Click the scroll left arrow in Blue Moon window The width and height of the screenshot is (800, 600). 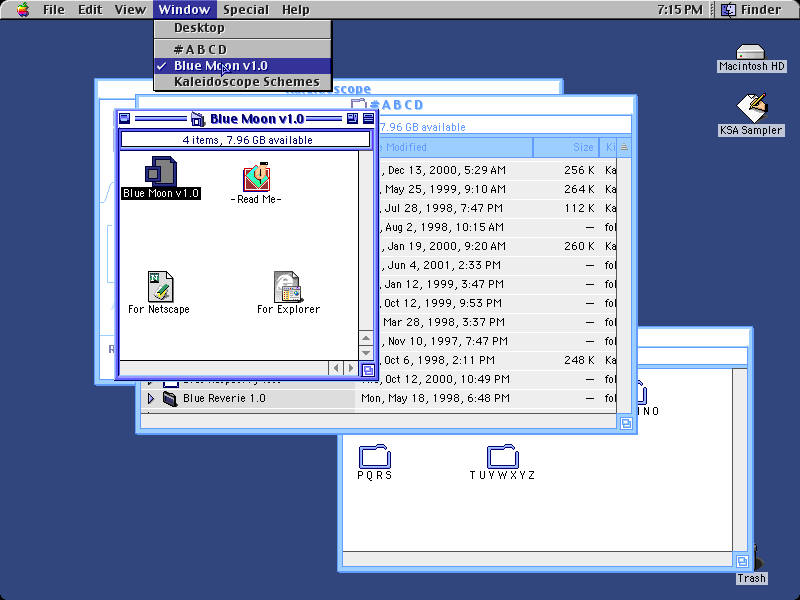tap(336, 368)
